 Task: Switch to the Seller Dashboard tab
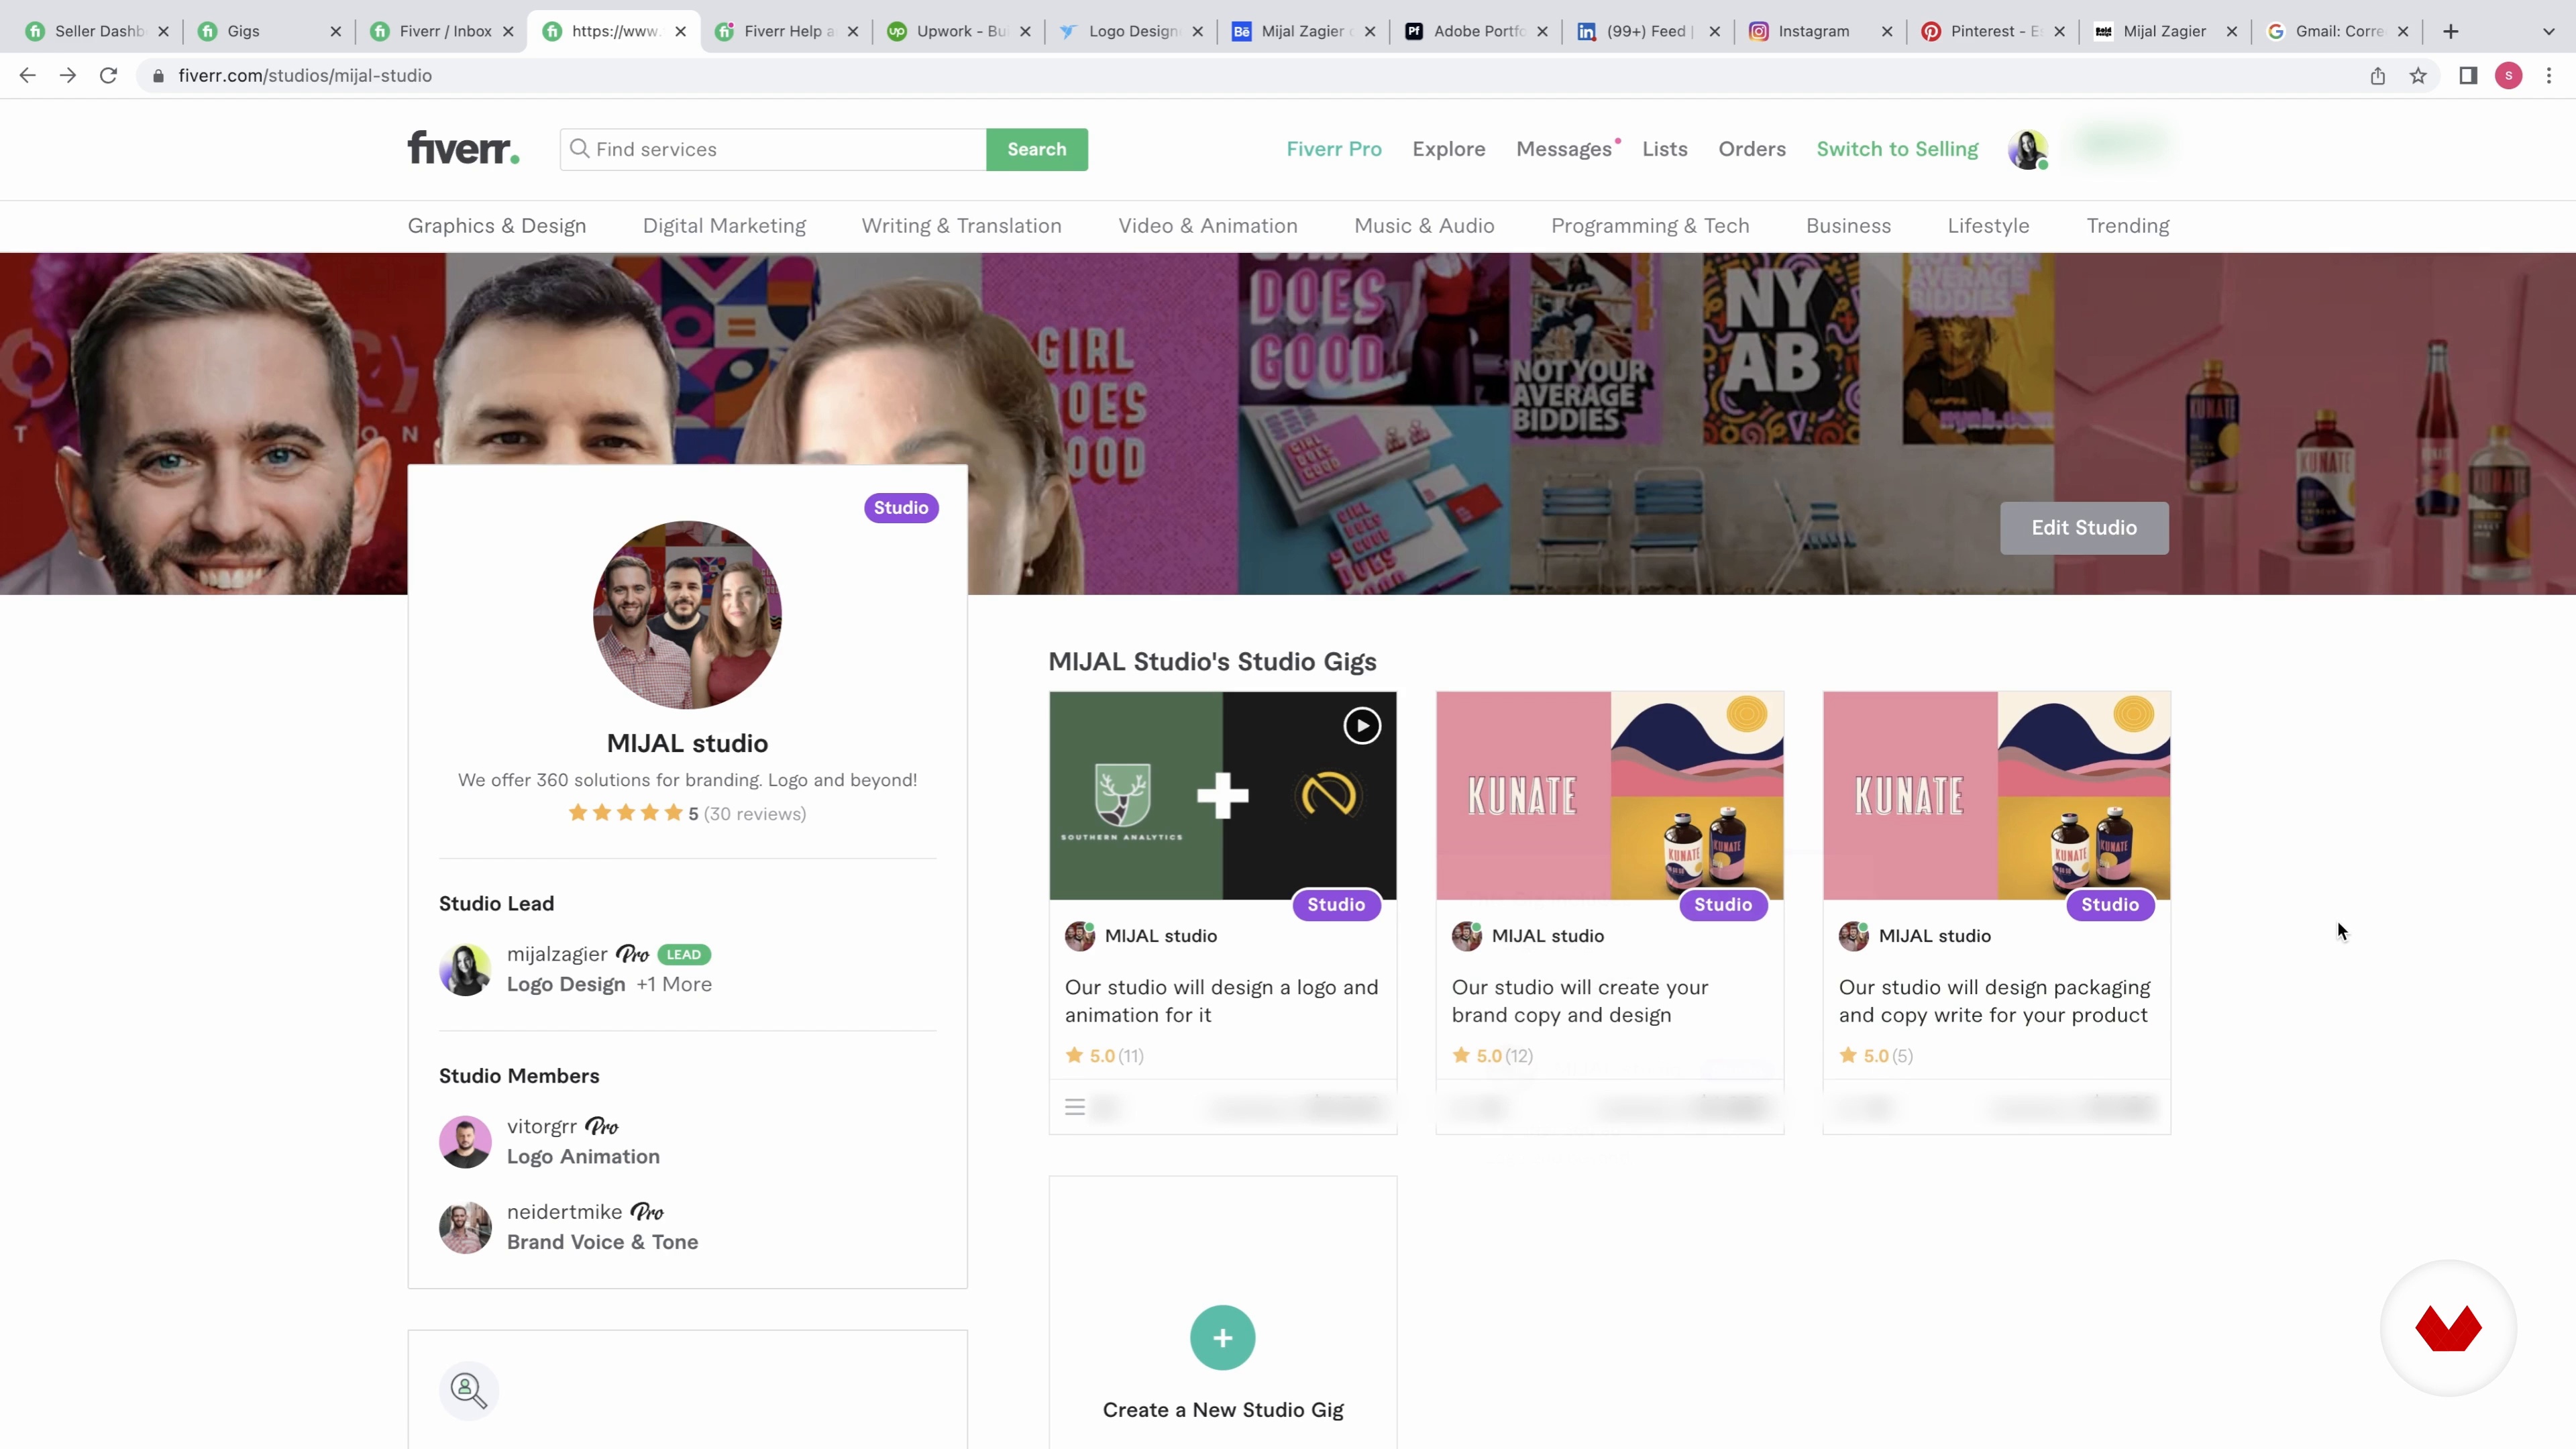(x=98, y=31)
